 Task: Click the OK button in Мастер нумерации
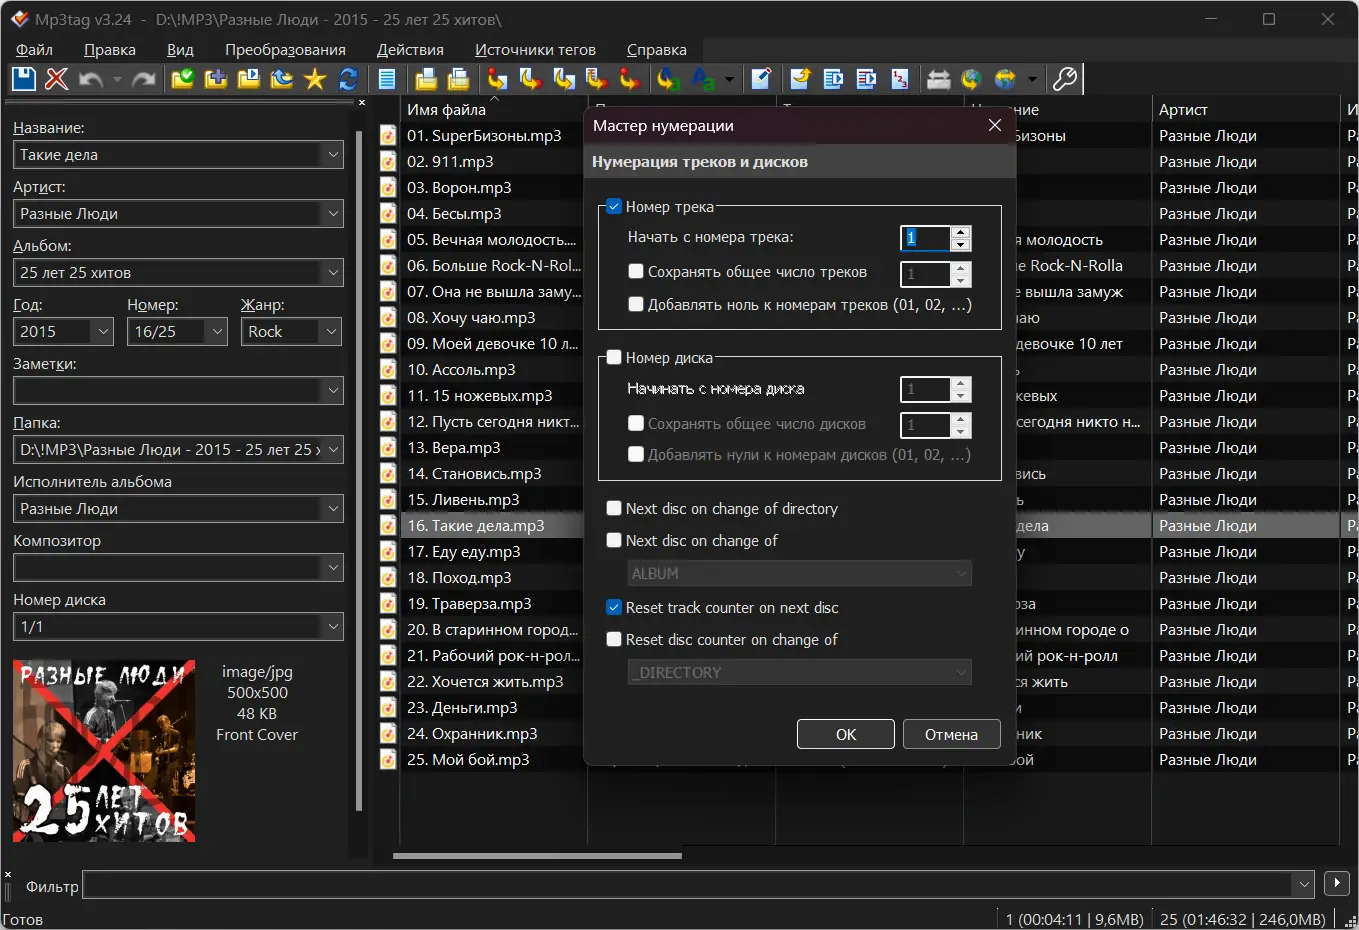tap(845, 733)
